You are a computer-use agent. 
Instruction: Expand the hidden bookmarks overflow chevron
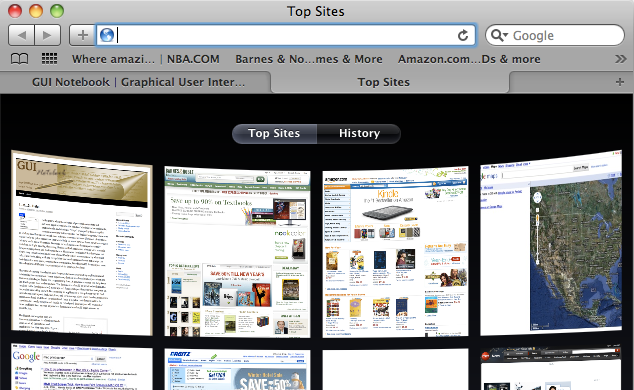620,59
